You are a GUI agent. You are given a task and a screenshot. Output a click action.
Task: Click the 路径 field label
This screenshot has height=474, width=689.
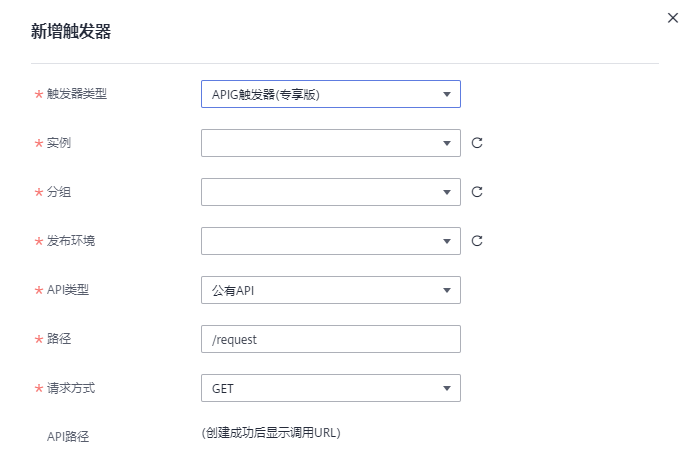tap(59, 339)
